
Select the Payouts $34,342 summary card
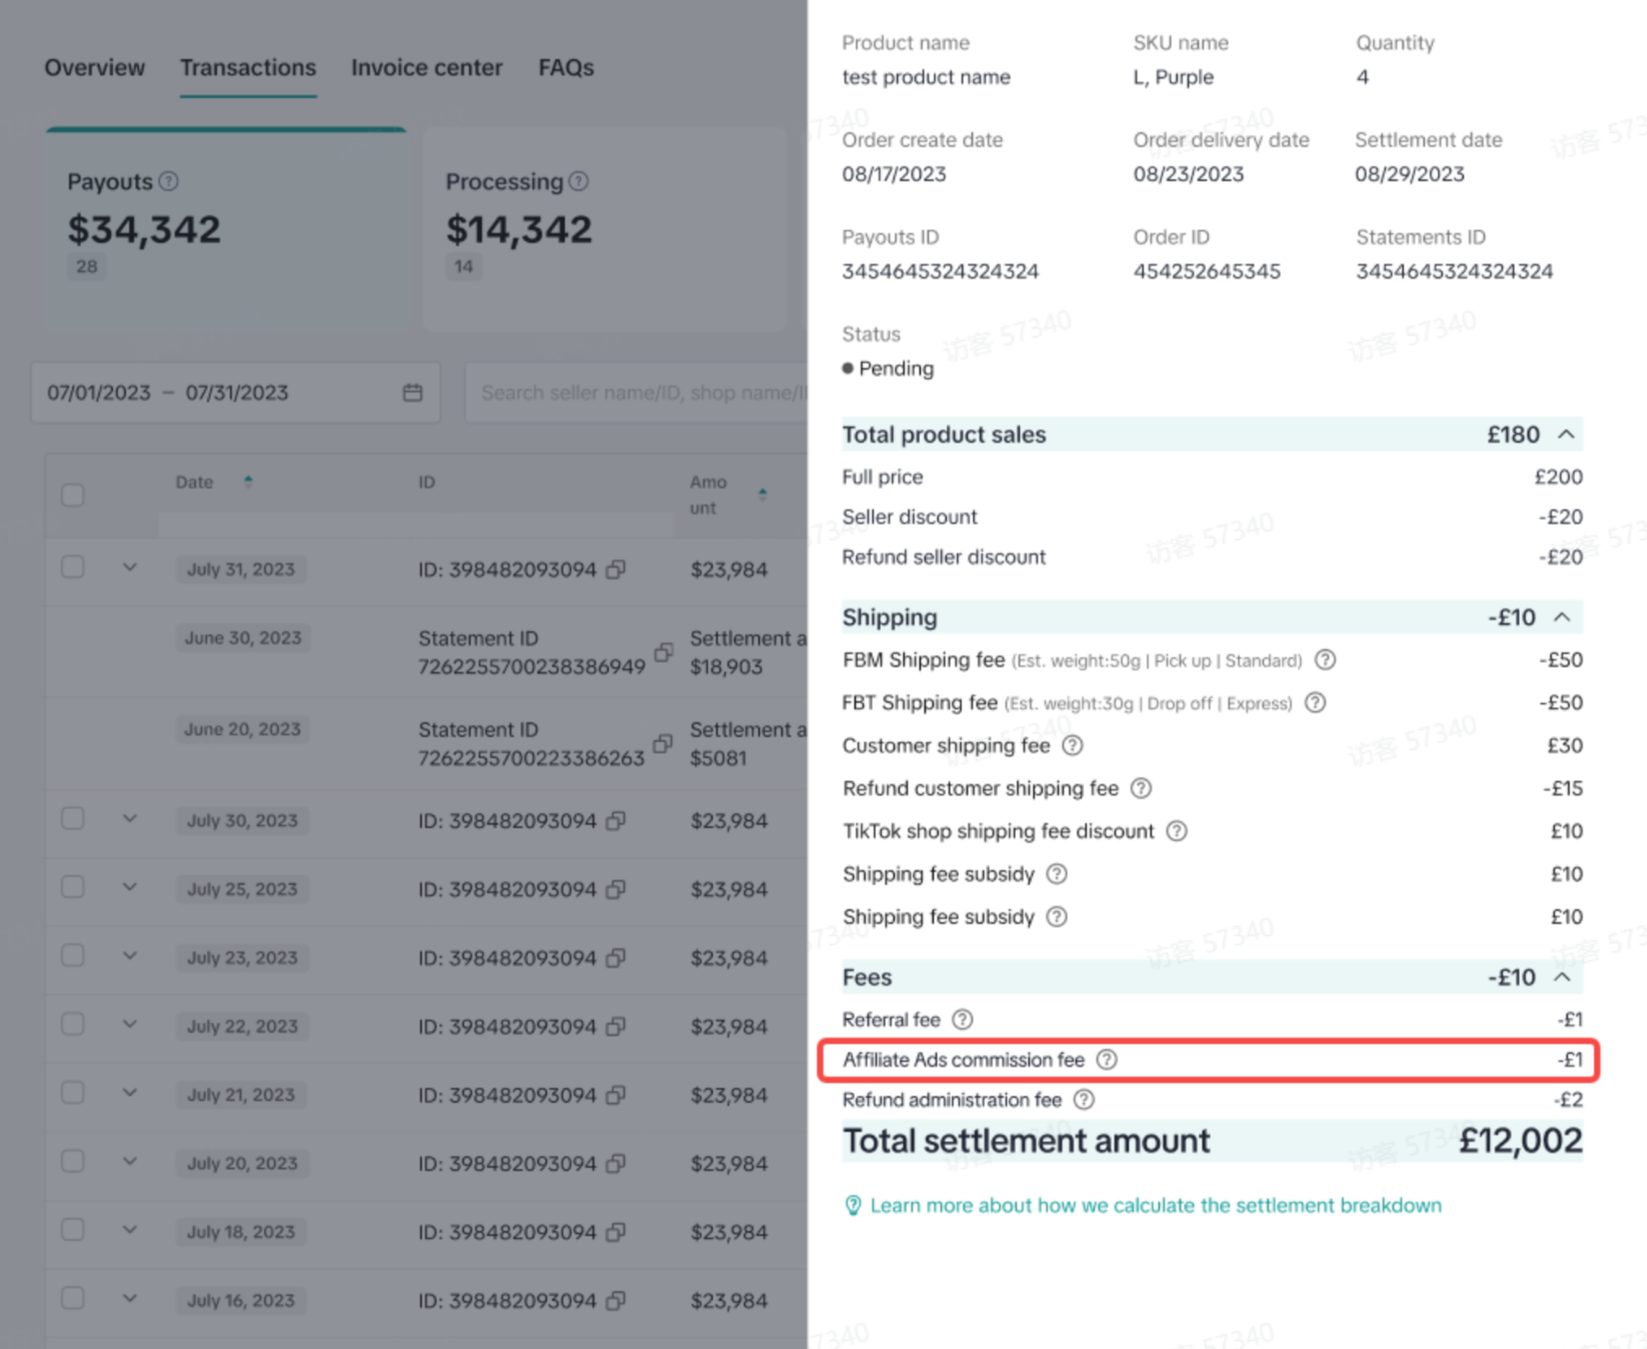pyautogui.click(x=226, y=229)
